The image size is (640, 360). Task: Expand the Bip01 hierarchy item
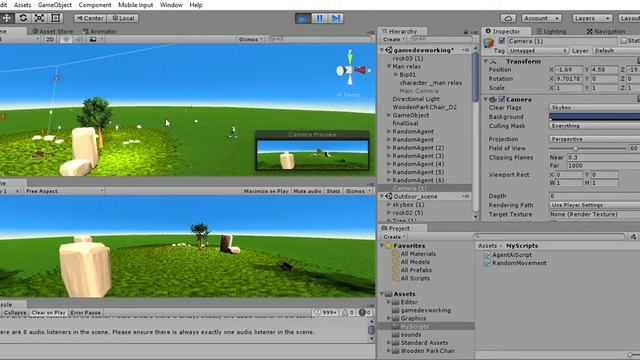(x=396, y=75)
